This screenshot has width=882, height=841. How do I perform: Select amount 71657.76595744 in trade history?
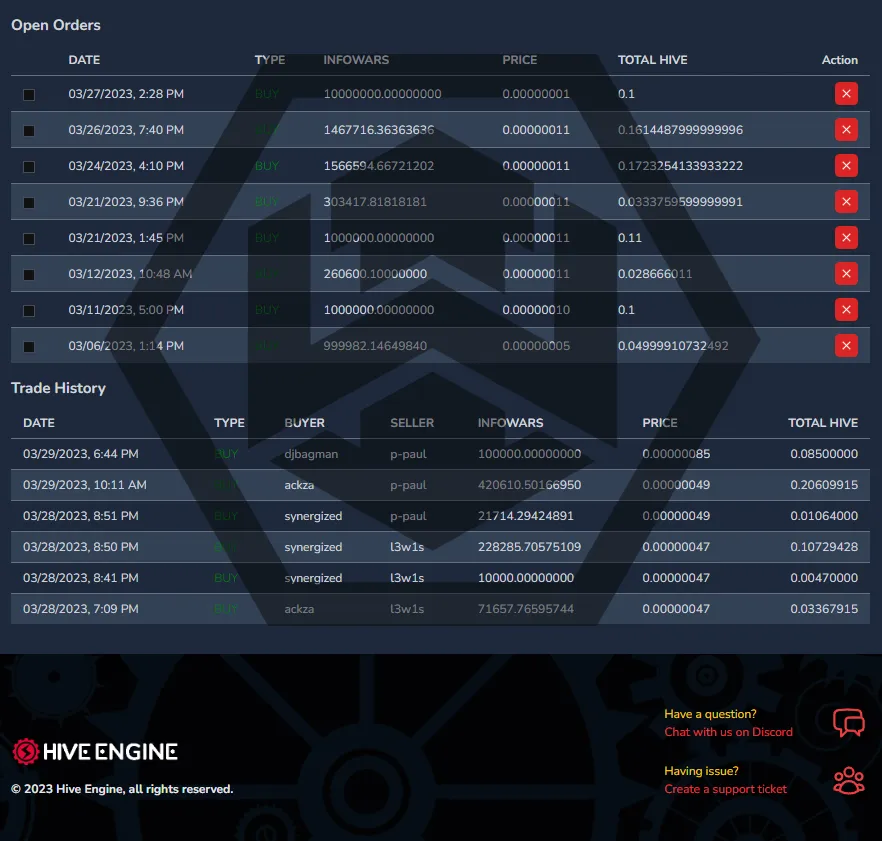click(x=526, y=609)
